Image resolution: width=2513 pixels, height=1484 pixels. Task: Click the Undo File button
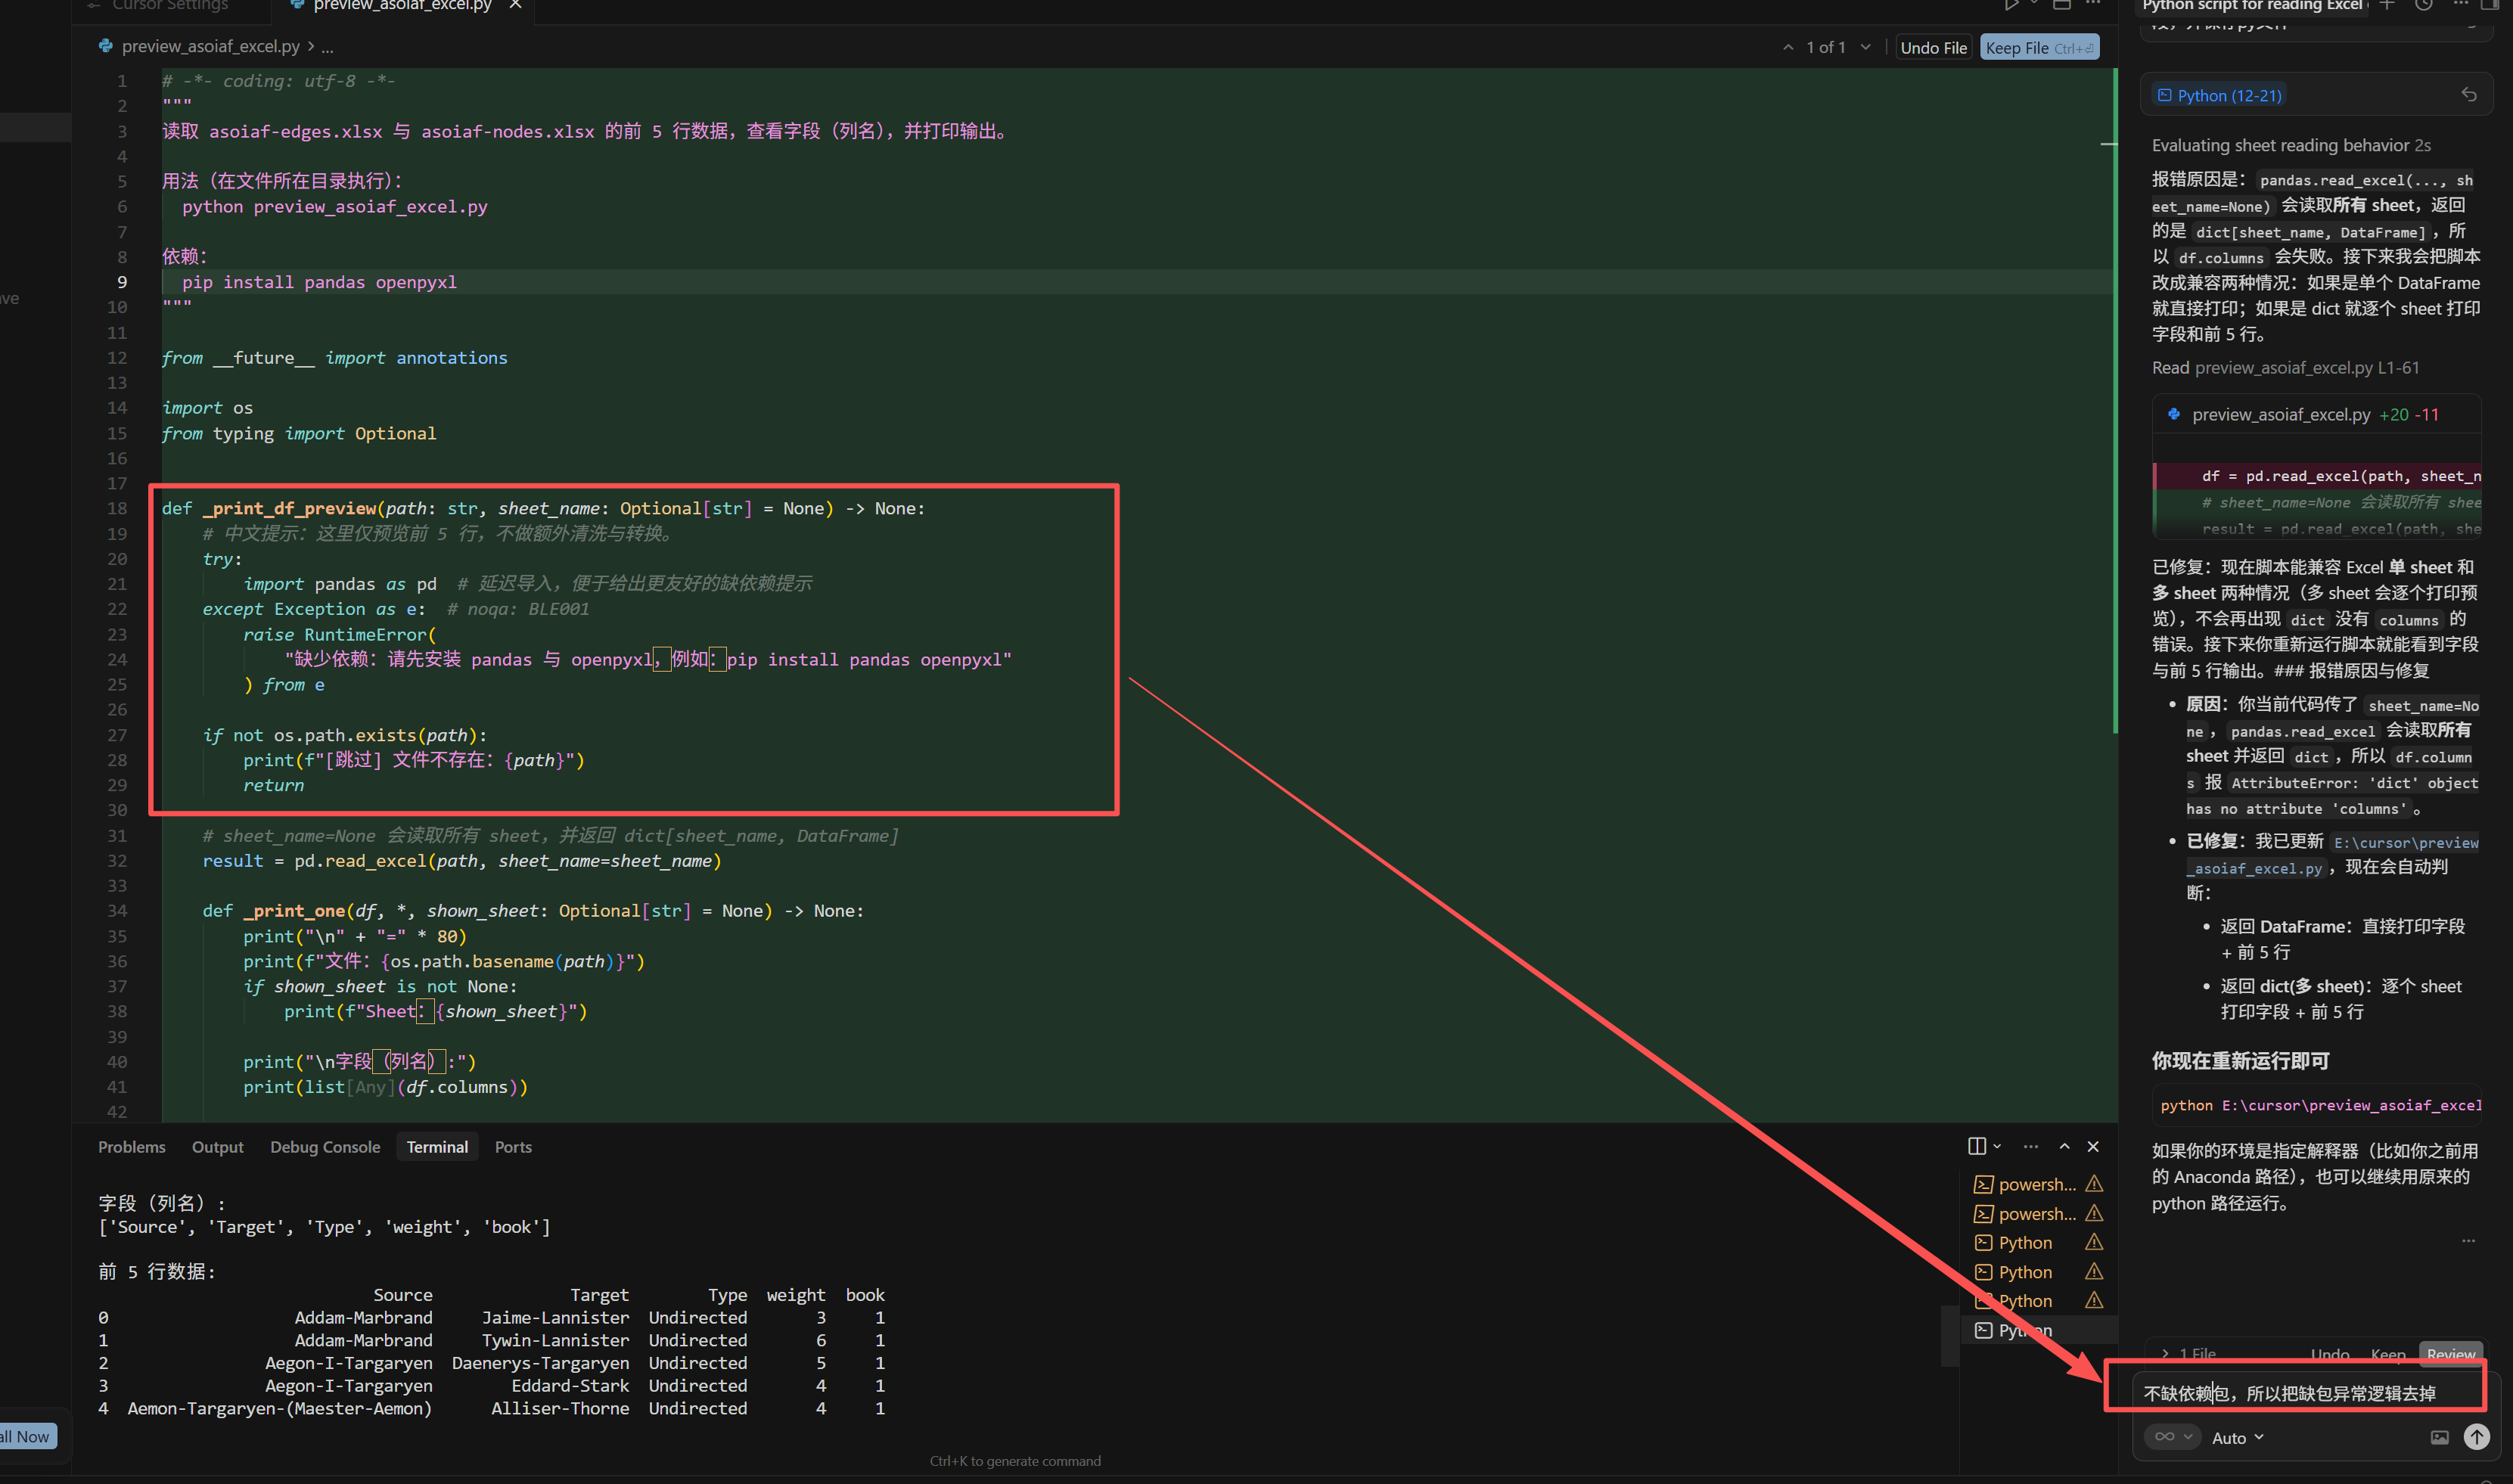1933,47
